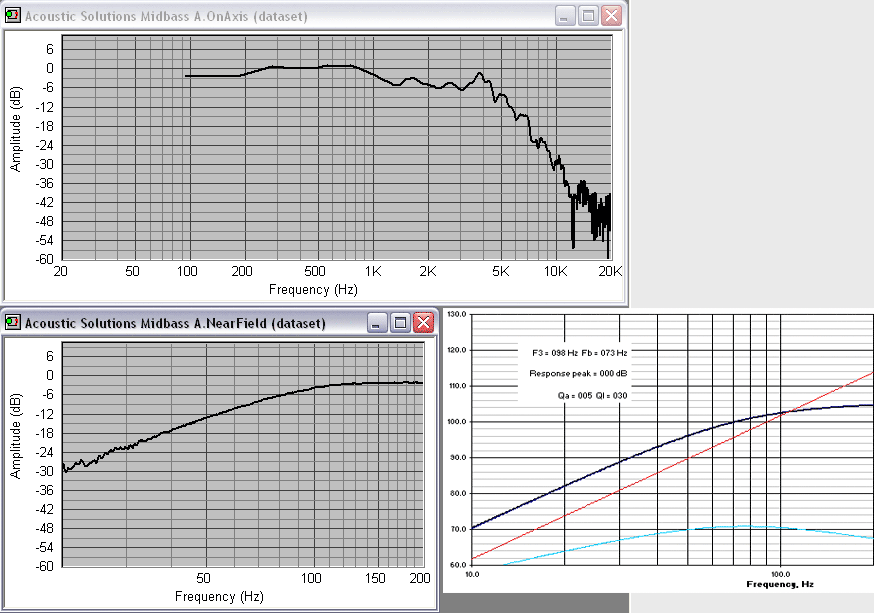
Task: Click 'Frequency (Hz)' label in NearField window
Action: (x=219, y=597)
